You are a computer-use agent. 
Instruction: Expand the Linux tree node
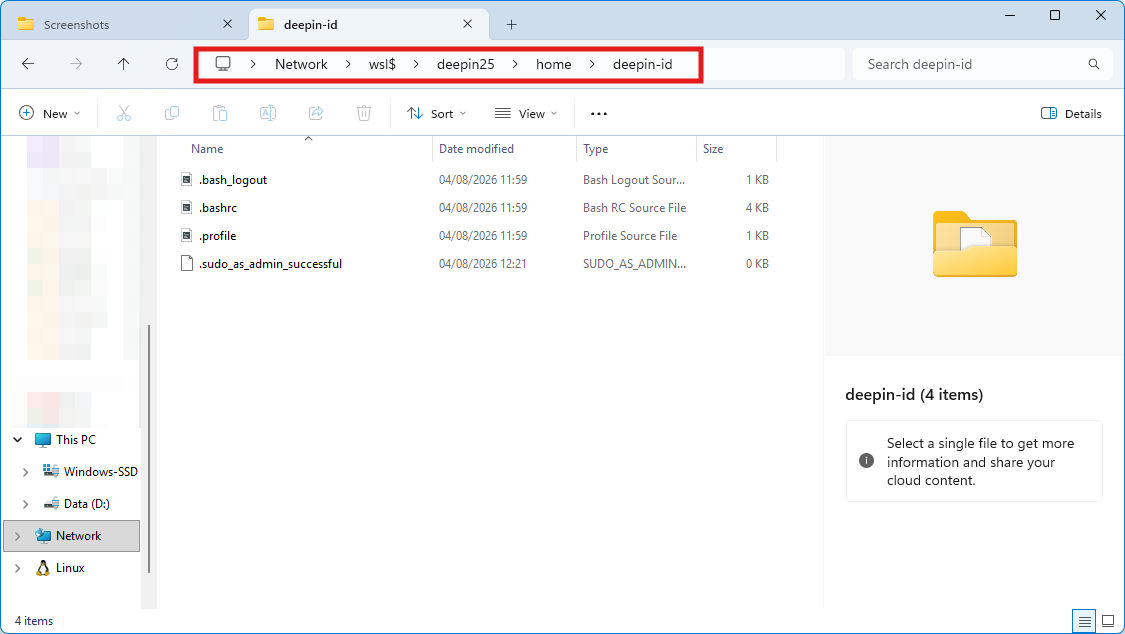click(x=18, y=568)
